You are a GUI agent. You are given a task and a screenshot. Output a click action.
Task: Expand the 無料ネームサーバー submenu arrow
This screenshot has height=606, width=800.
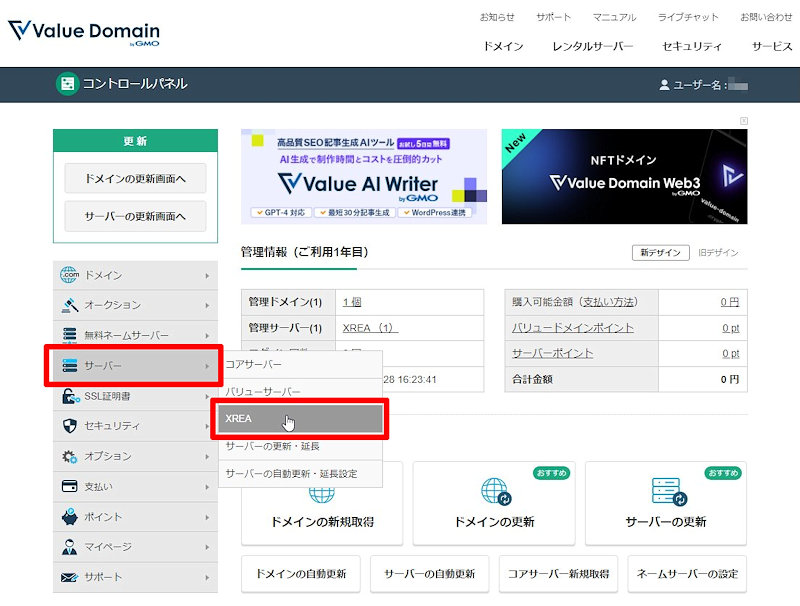click(x=208, y=335)
